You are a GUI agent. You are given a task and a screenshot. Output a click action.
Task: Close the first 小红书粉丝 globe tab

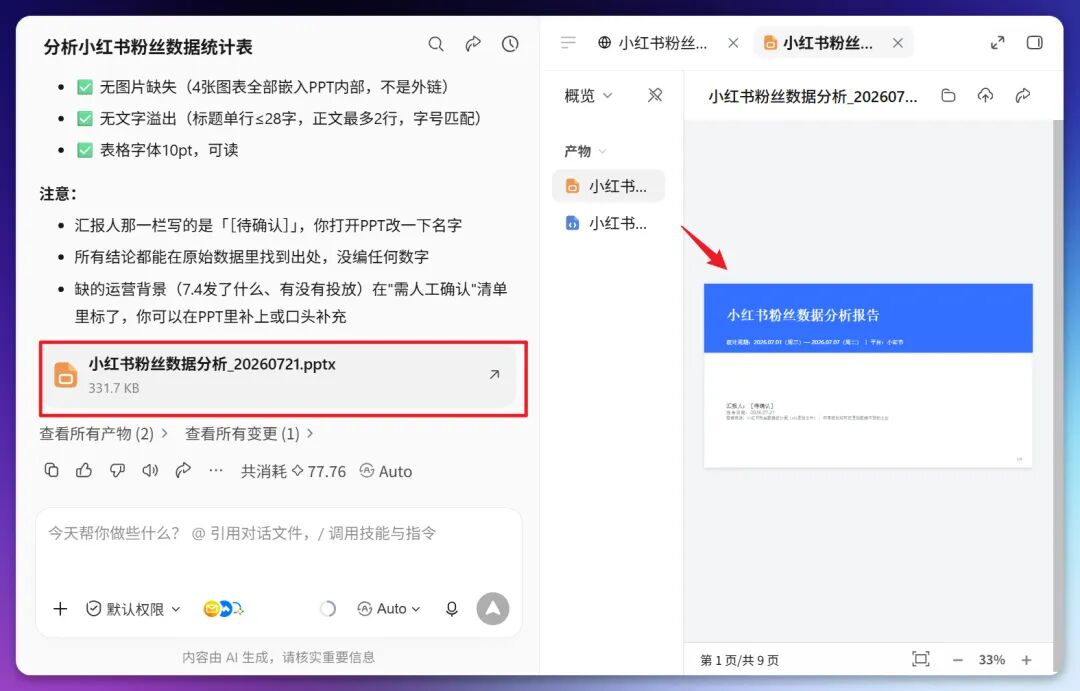click(733, 43)
